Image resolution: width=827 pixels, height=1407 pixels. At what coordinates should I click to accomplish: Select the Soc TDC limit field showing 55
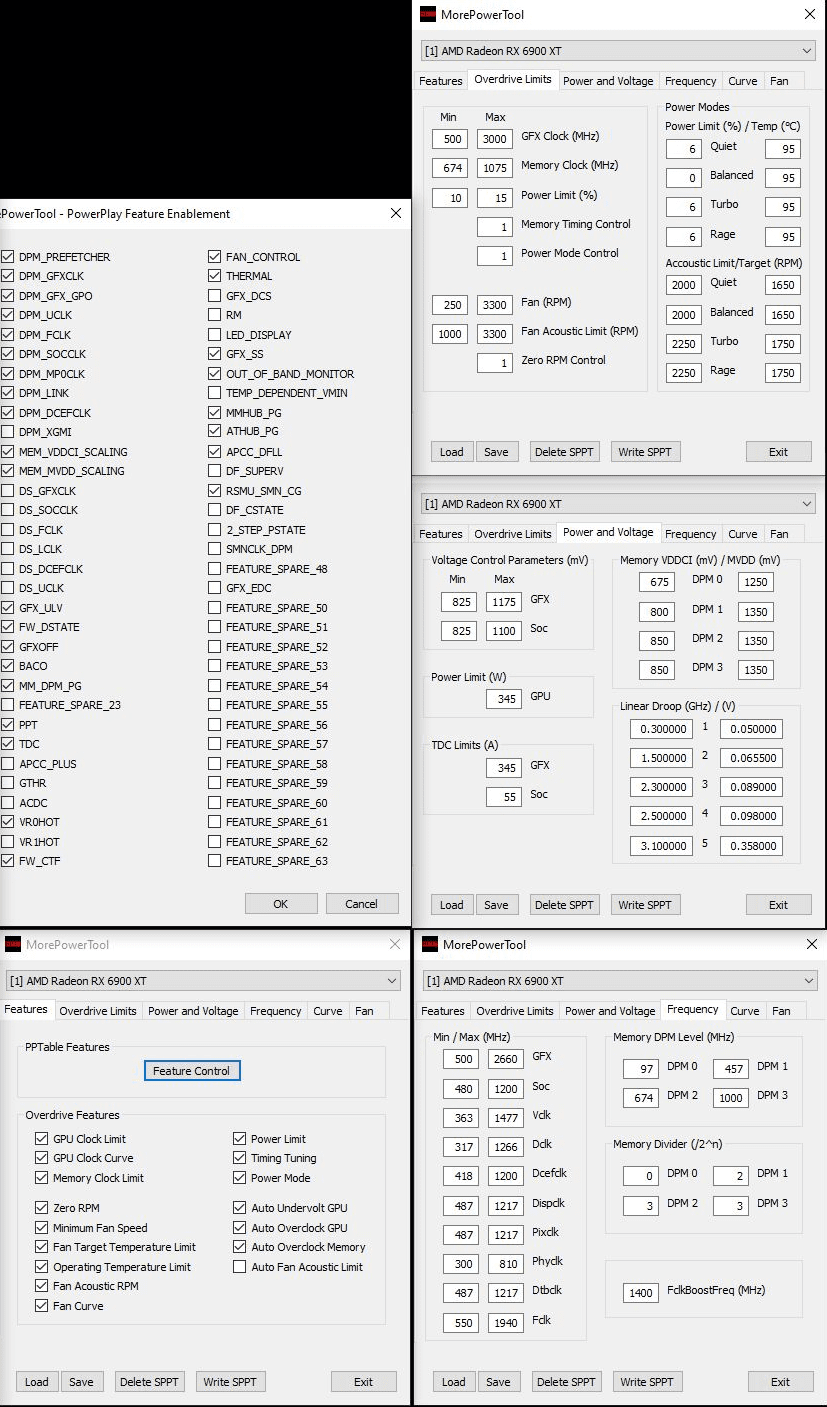[x=504, y=797]
